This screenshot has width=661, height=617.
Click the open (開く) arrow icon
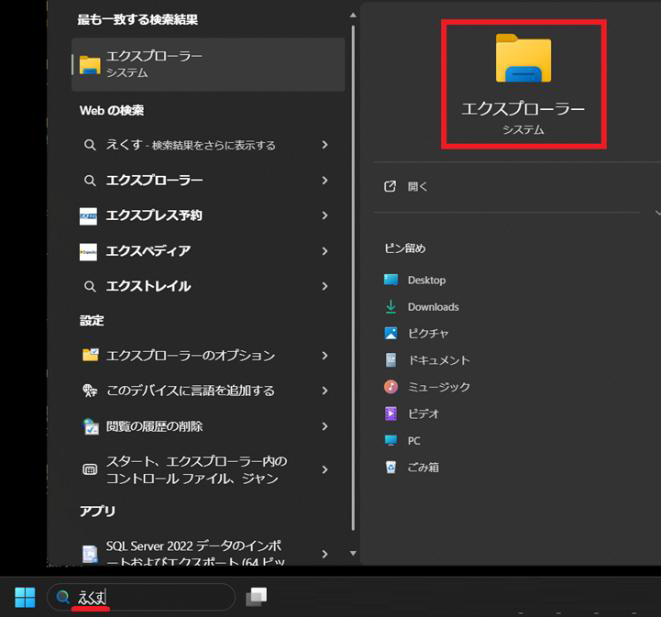coord(390,186)
